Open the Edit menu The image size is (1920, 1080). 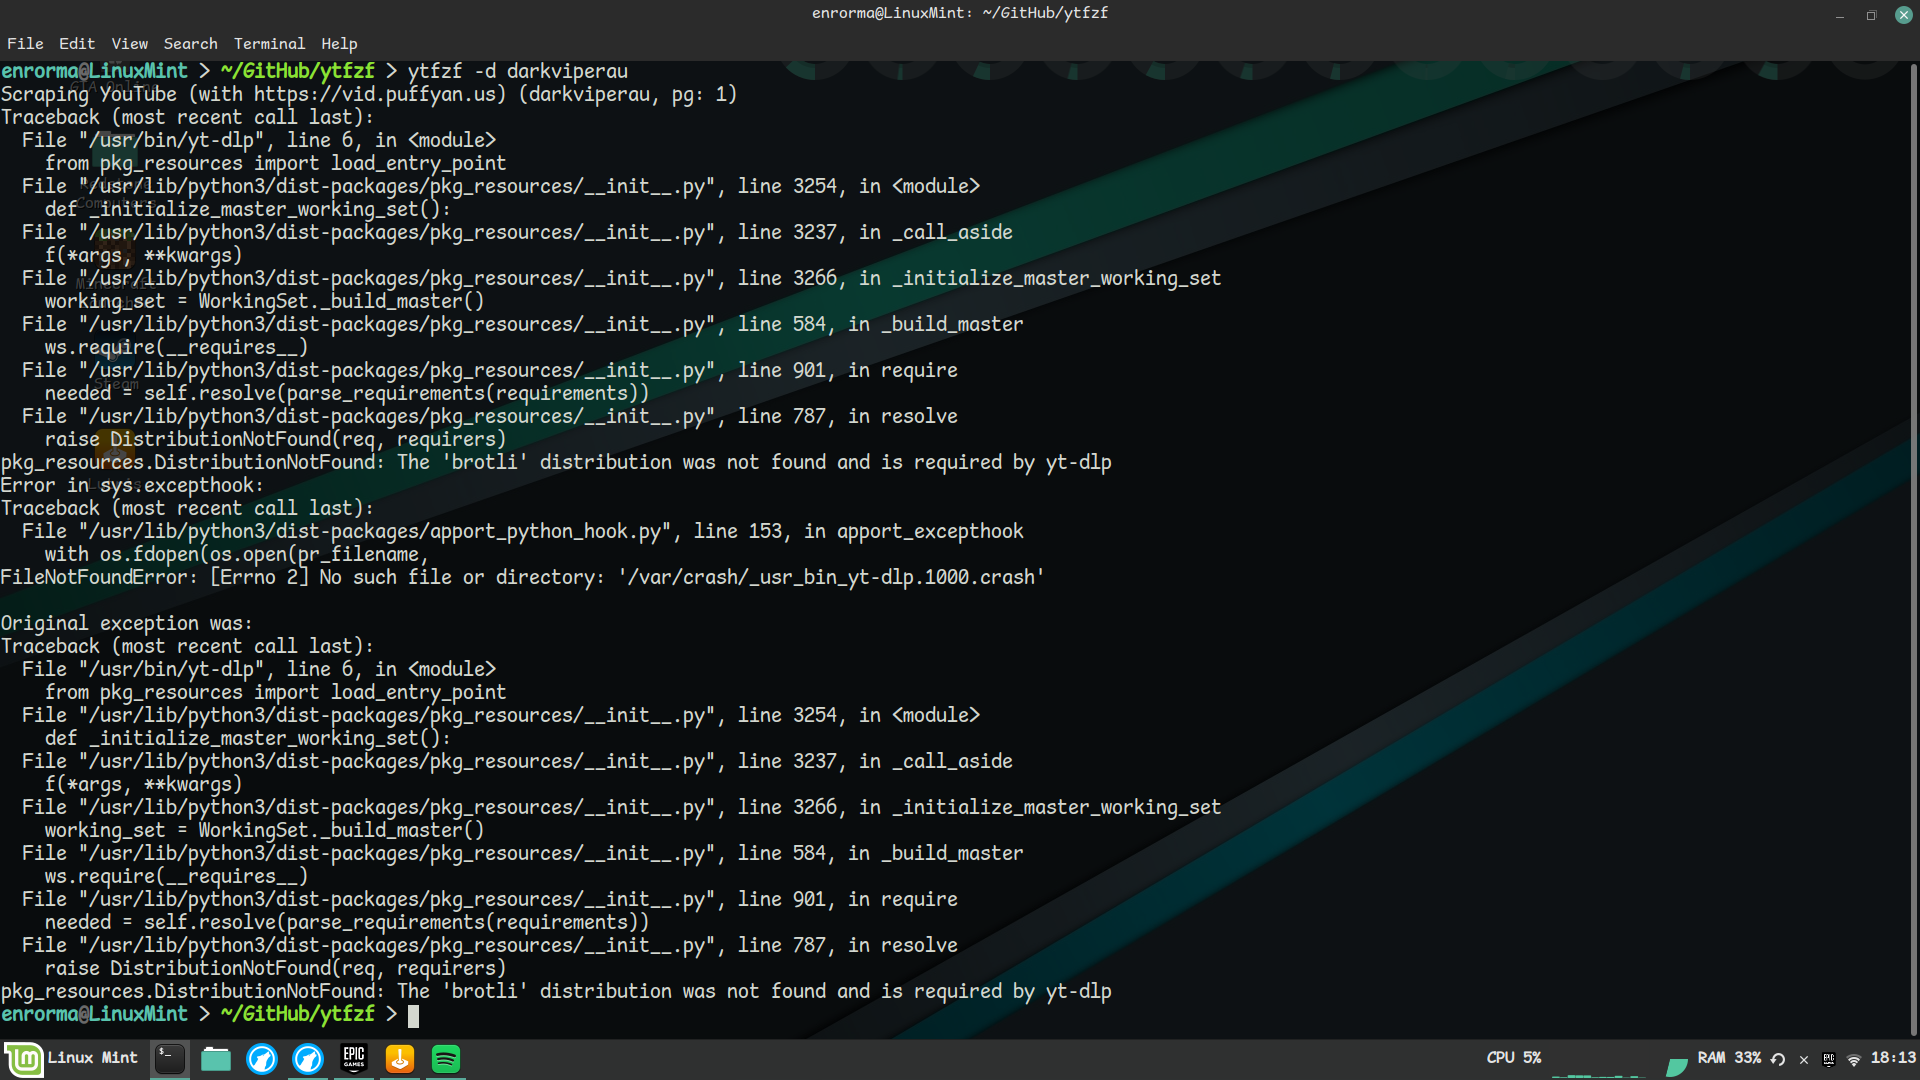point(77,44)
